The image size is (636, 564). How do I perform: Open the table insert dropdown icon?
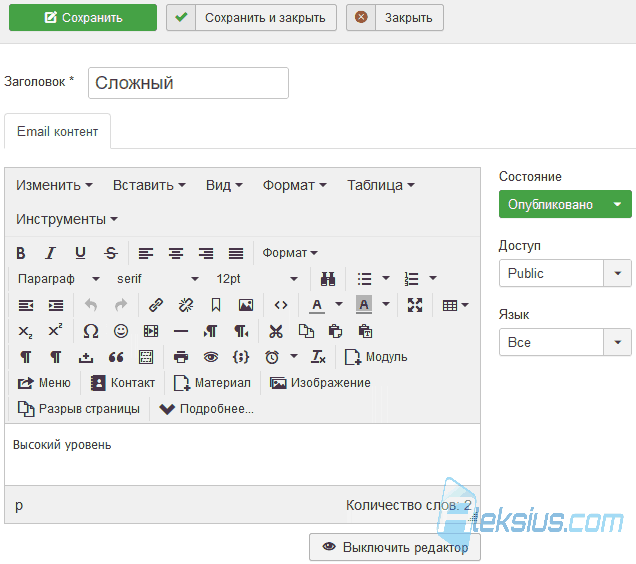(x=455, y=305)
